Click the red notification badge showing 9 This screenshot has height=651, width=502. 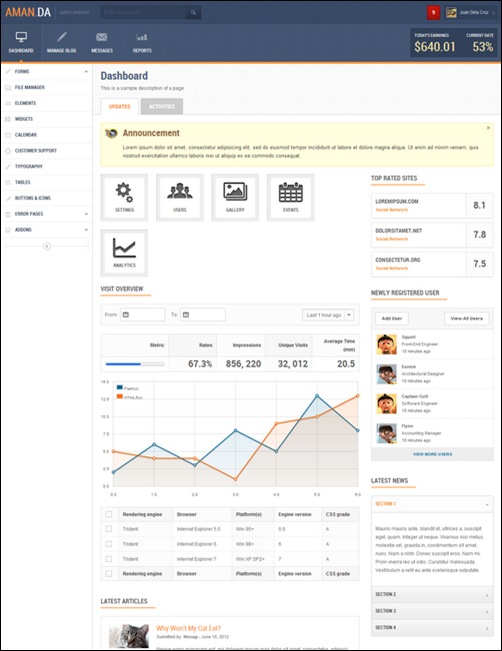click(x=433, y=12)
